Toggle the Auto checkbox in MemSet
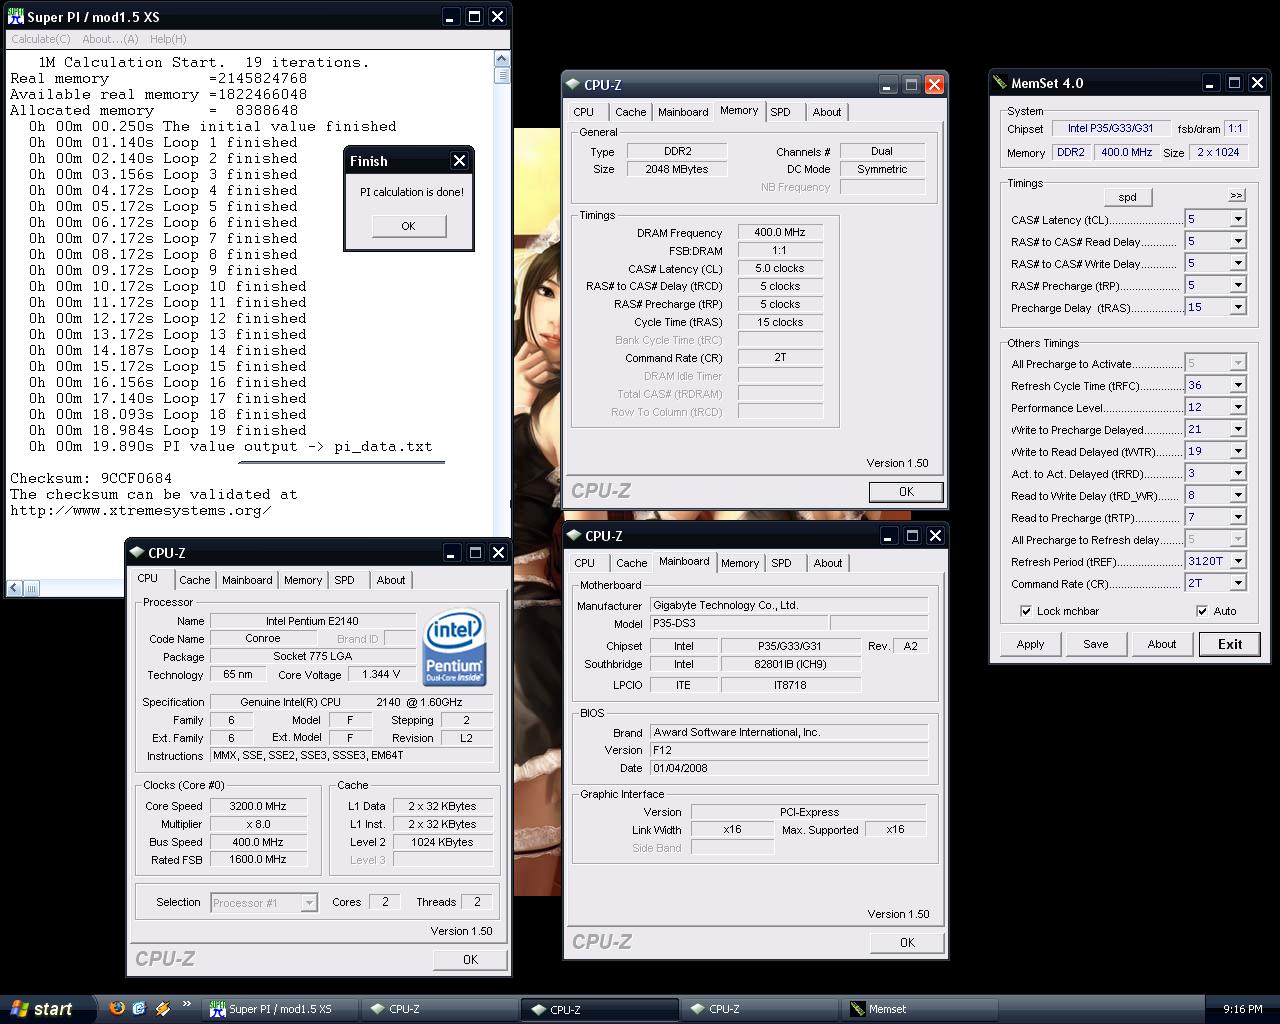 [1202, 611]
